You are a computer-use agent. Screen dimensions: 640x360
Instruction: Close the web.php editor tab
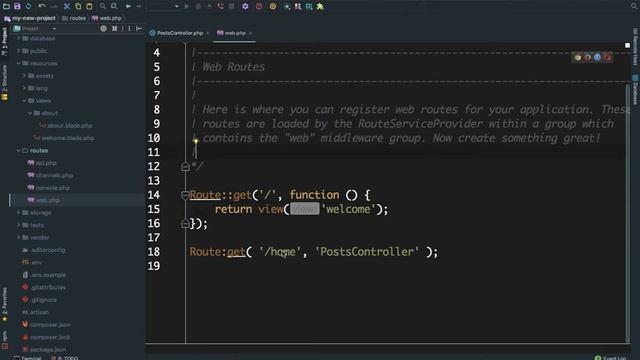click(250, 33)
